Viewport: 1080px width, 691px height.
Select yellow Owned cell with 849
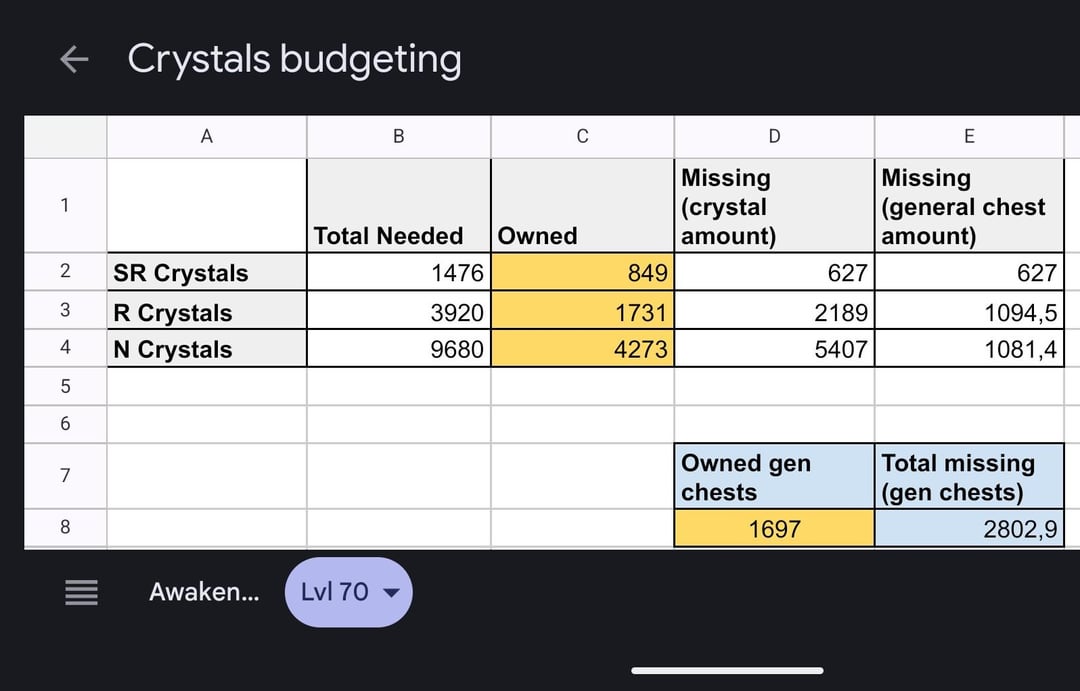[x=582, y=272]
